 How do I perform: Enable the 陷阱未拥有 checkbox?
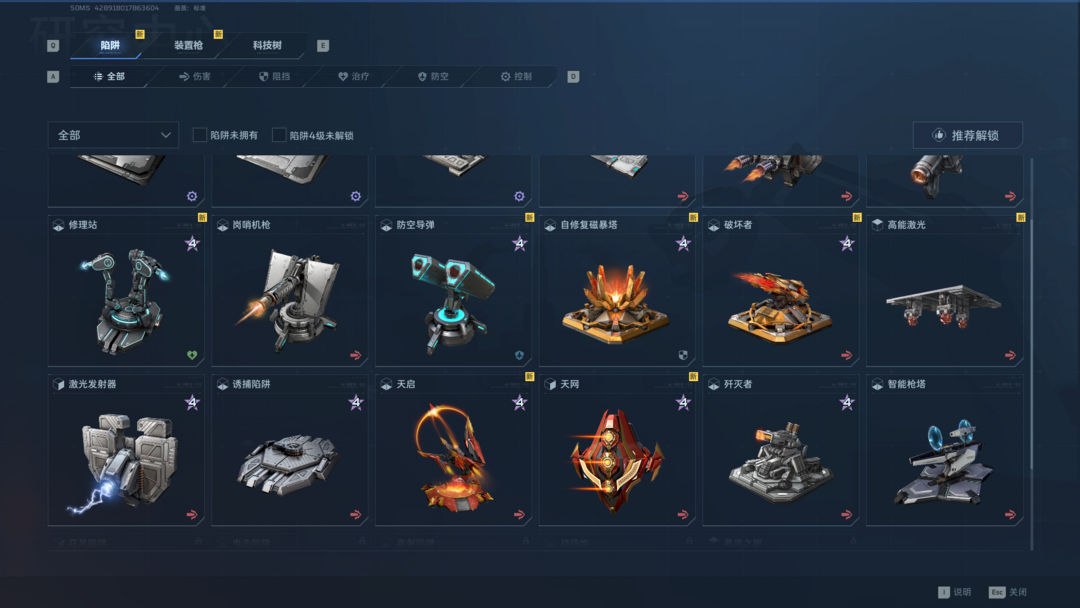tap(200, 135)
